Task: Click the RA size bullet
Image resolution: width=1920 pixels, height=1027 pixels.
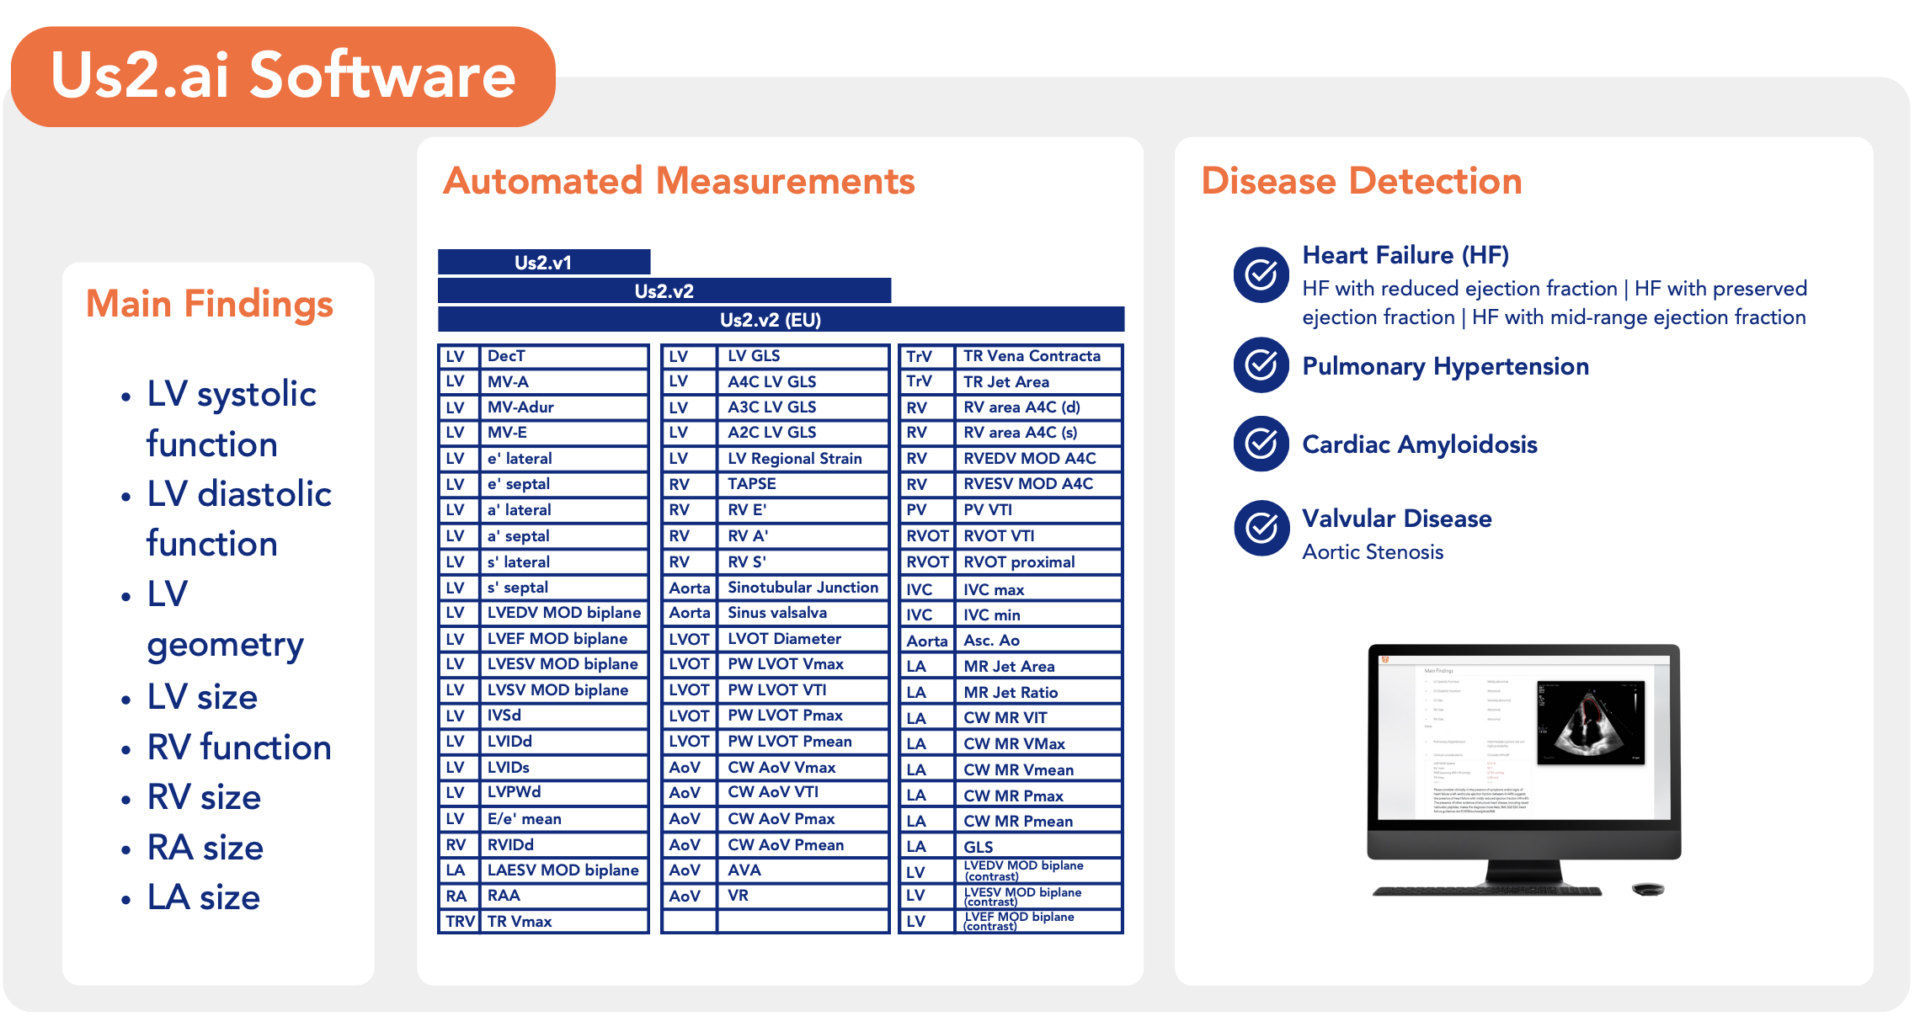Action: pos(205,847)
